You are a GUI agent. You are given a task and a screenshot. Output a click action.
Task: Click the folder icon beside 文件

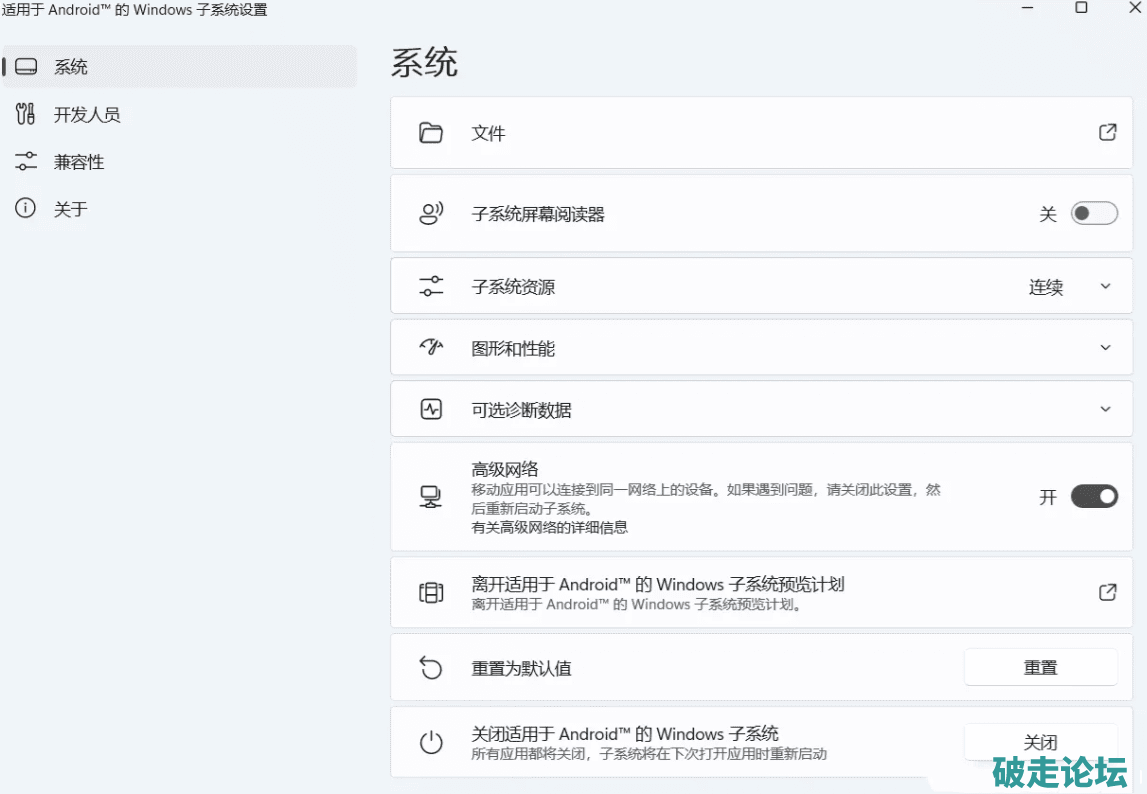point(431,133)
